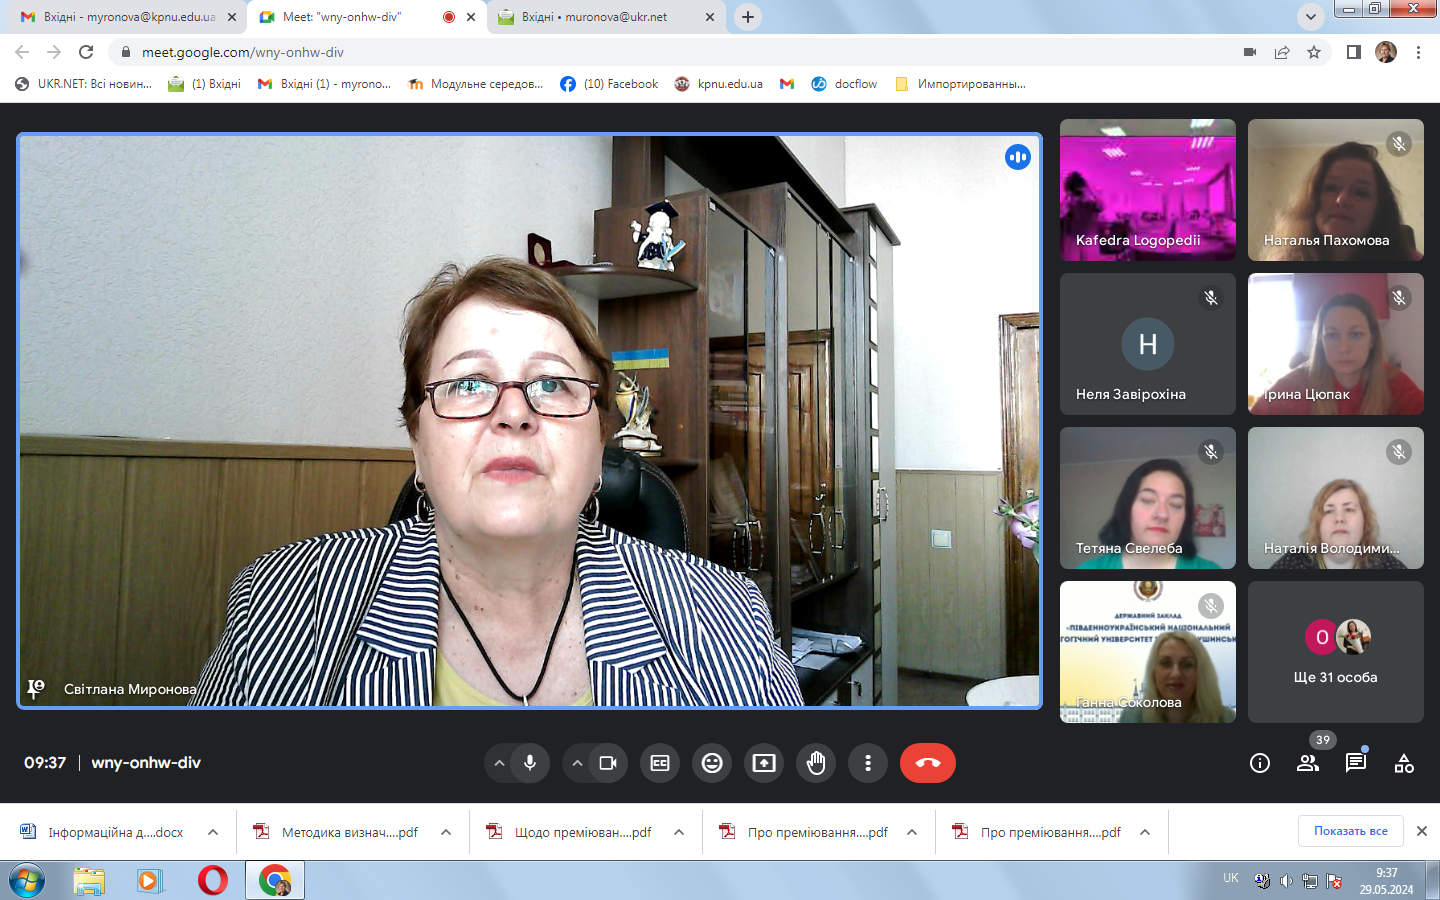
Task: Open the activities panel
Action: pyautogui.click(x=1404, y=763)
